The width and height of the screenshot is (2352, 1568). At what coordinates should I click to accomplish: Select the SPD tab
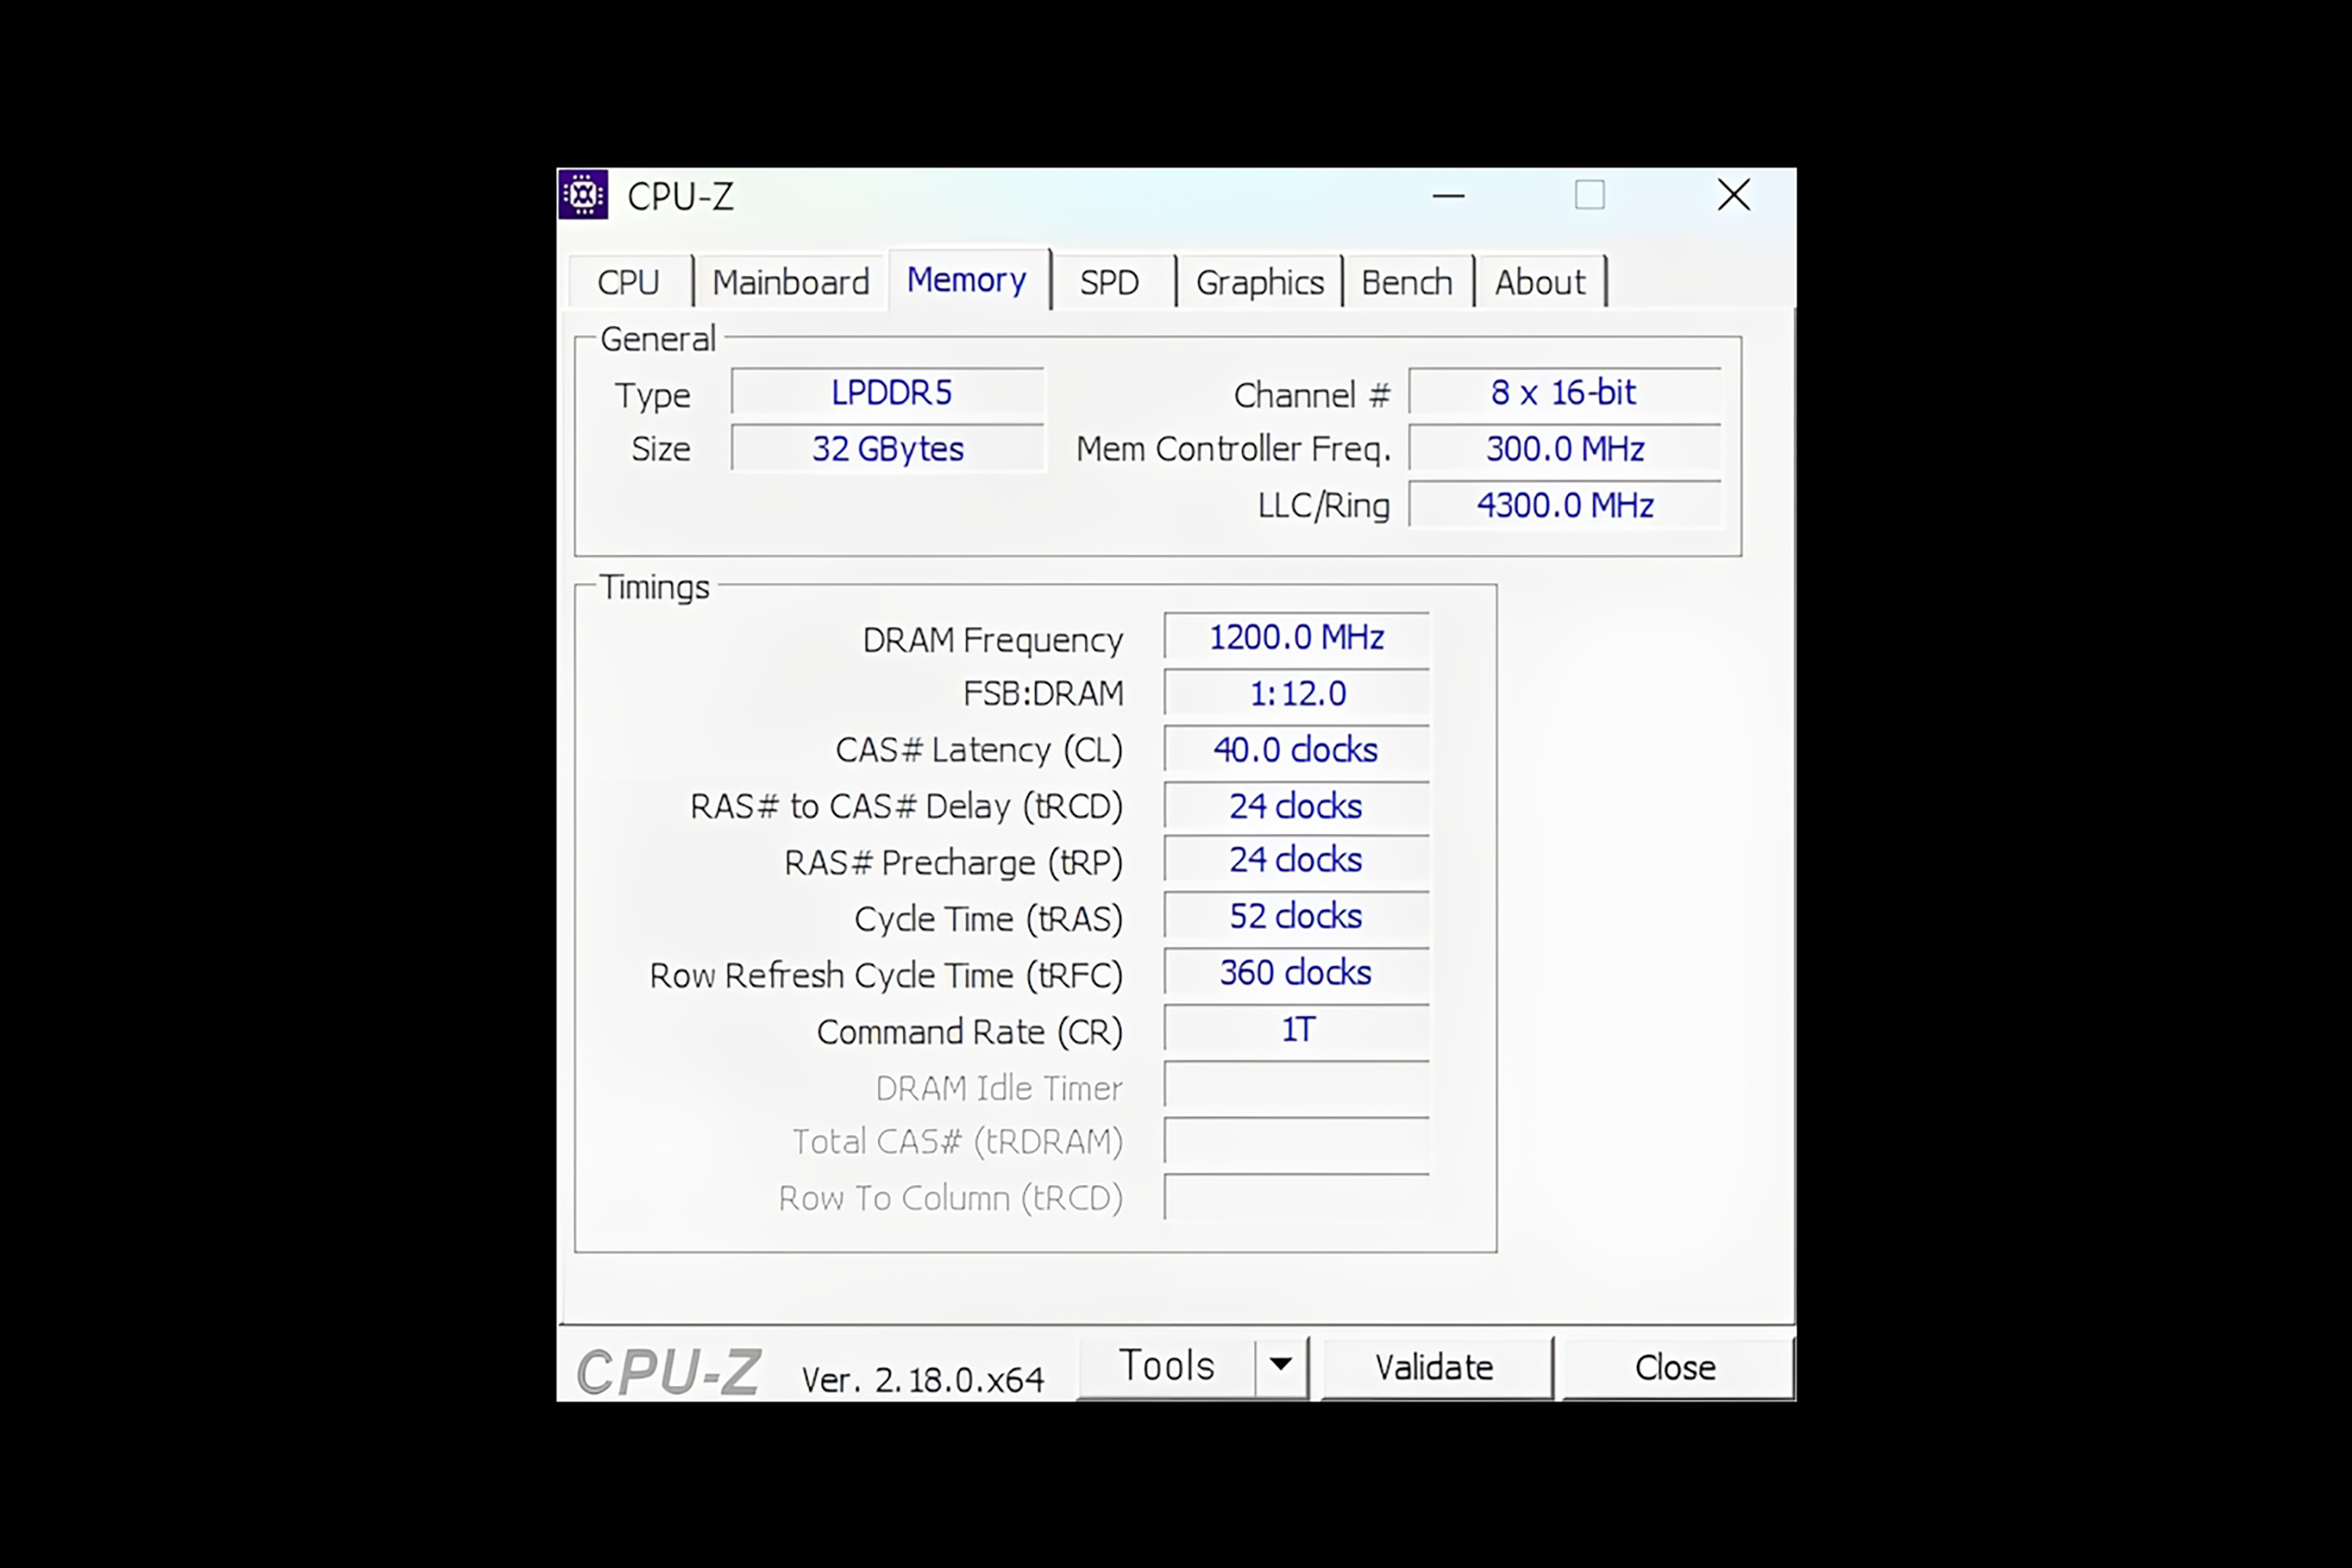[x=1109, y=282]
